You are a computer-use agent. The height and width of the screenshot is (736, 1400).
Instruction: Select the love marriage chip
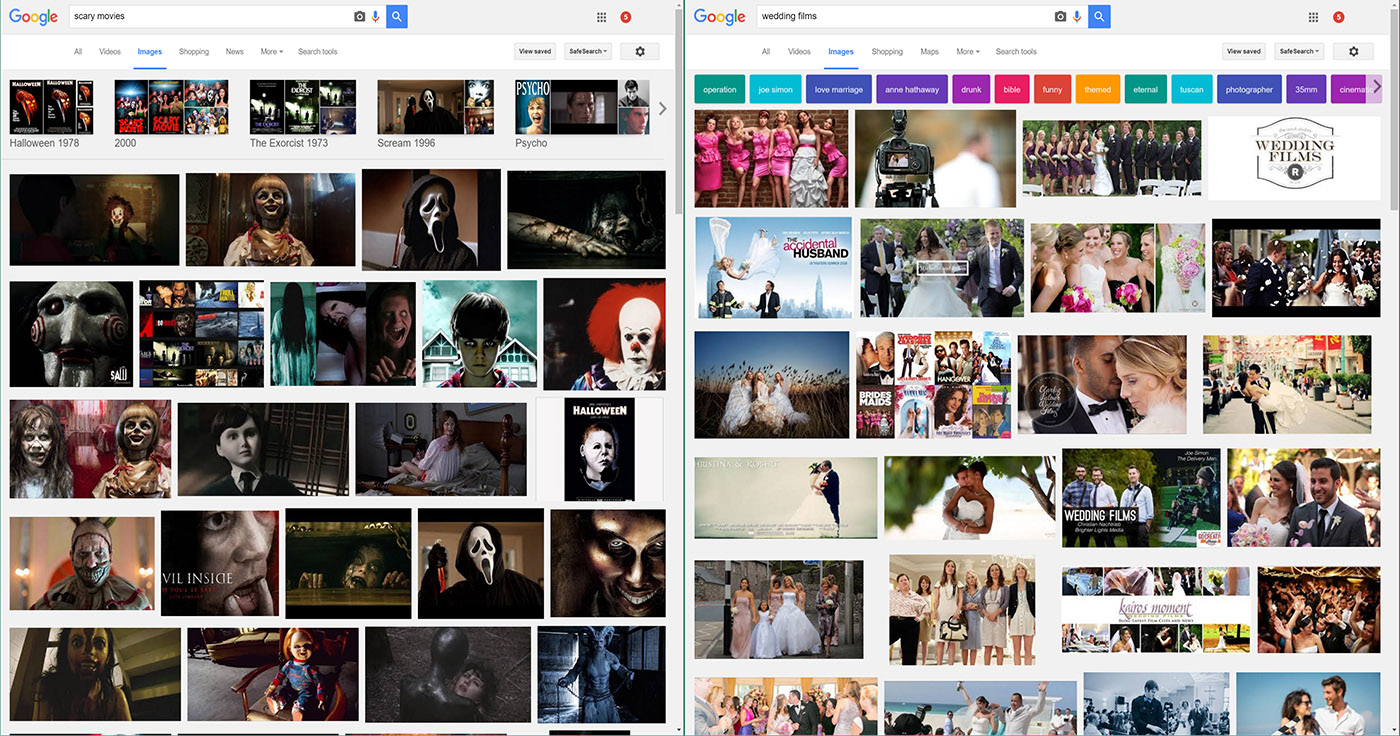[839, 89]
